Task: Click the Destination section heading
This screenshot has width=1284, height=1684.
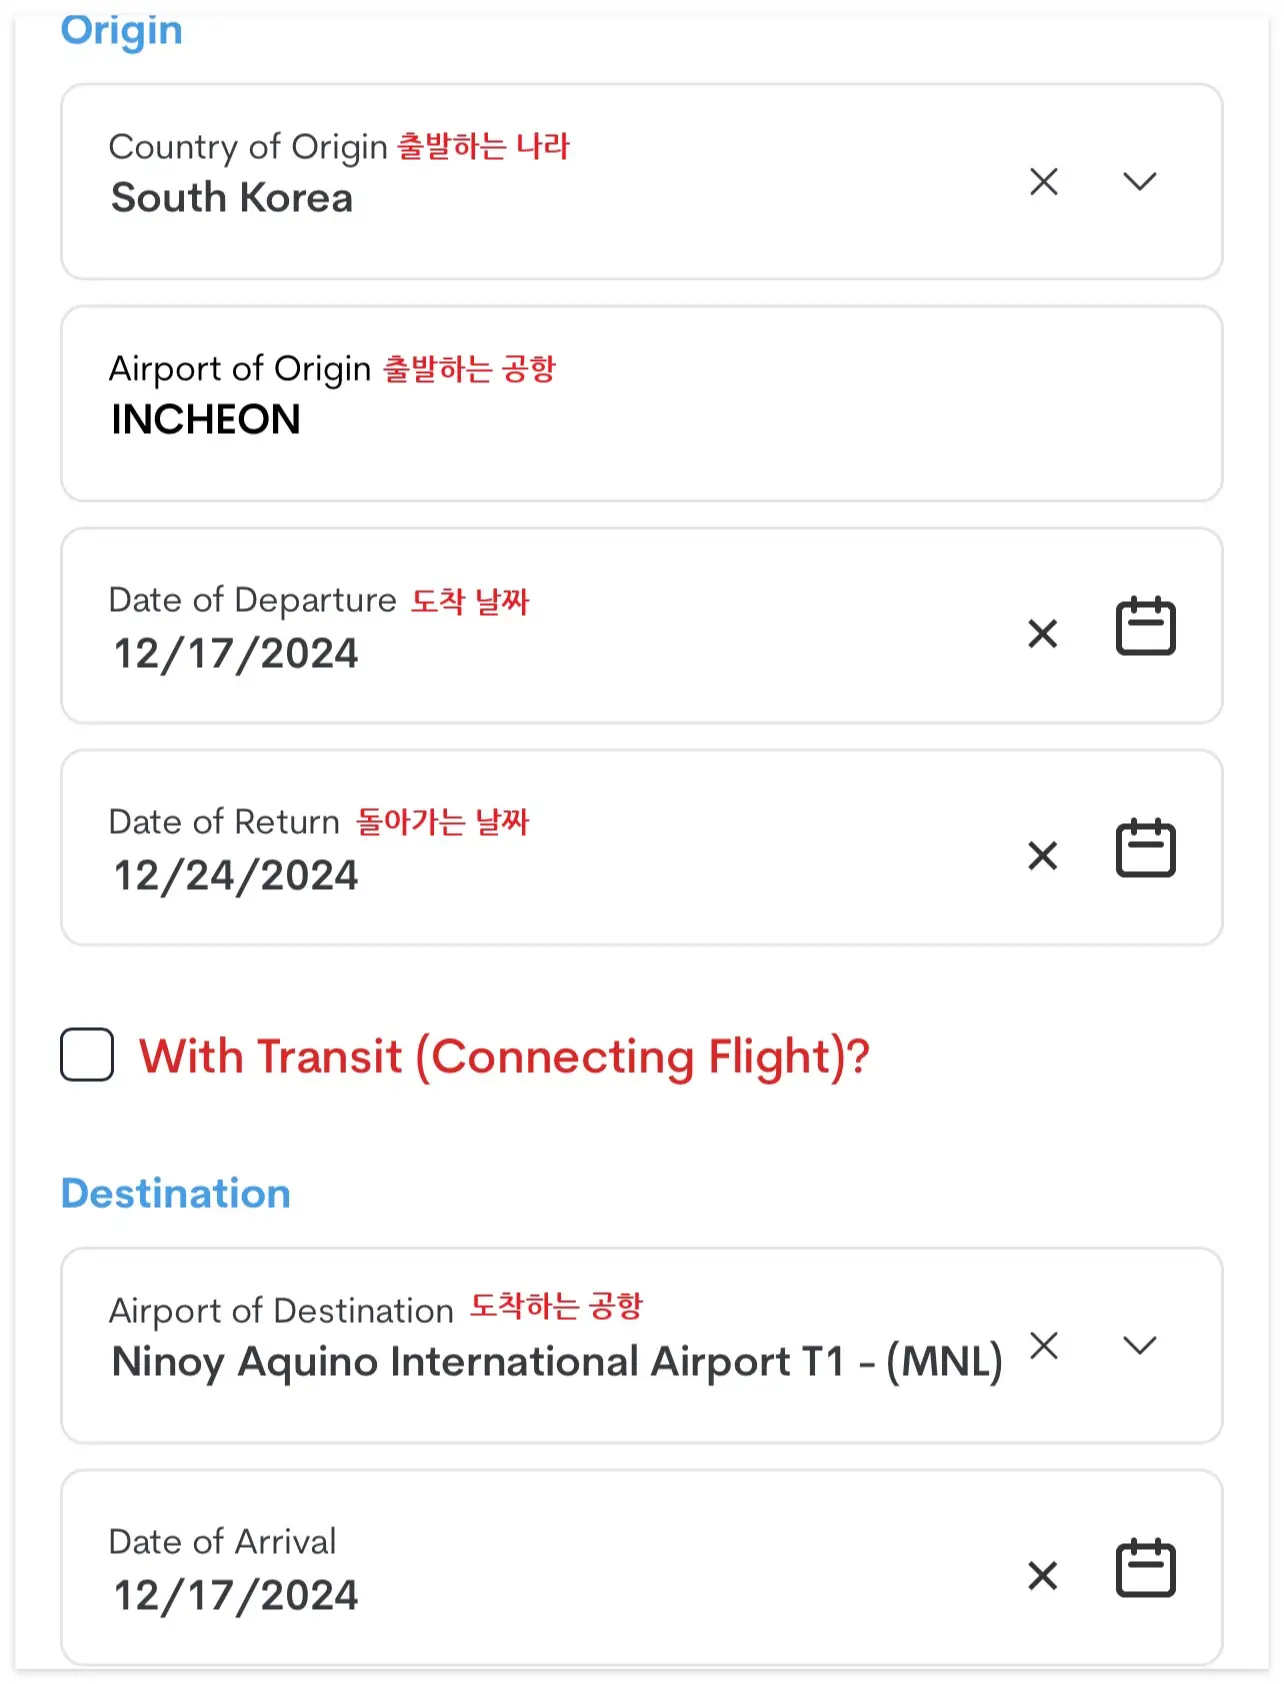Action: pos(176,1193)
